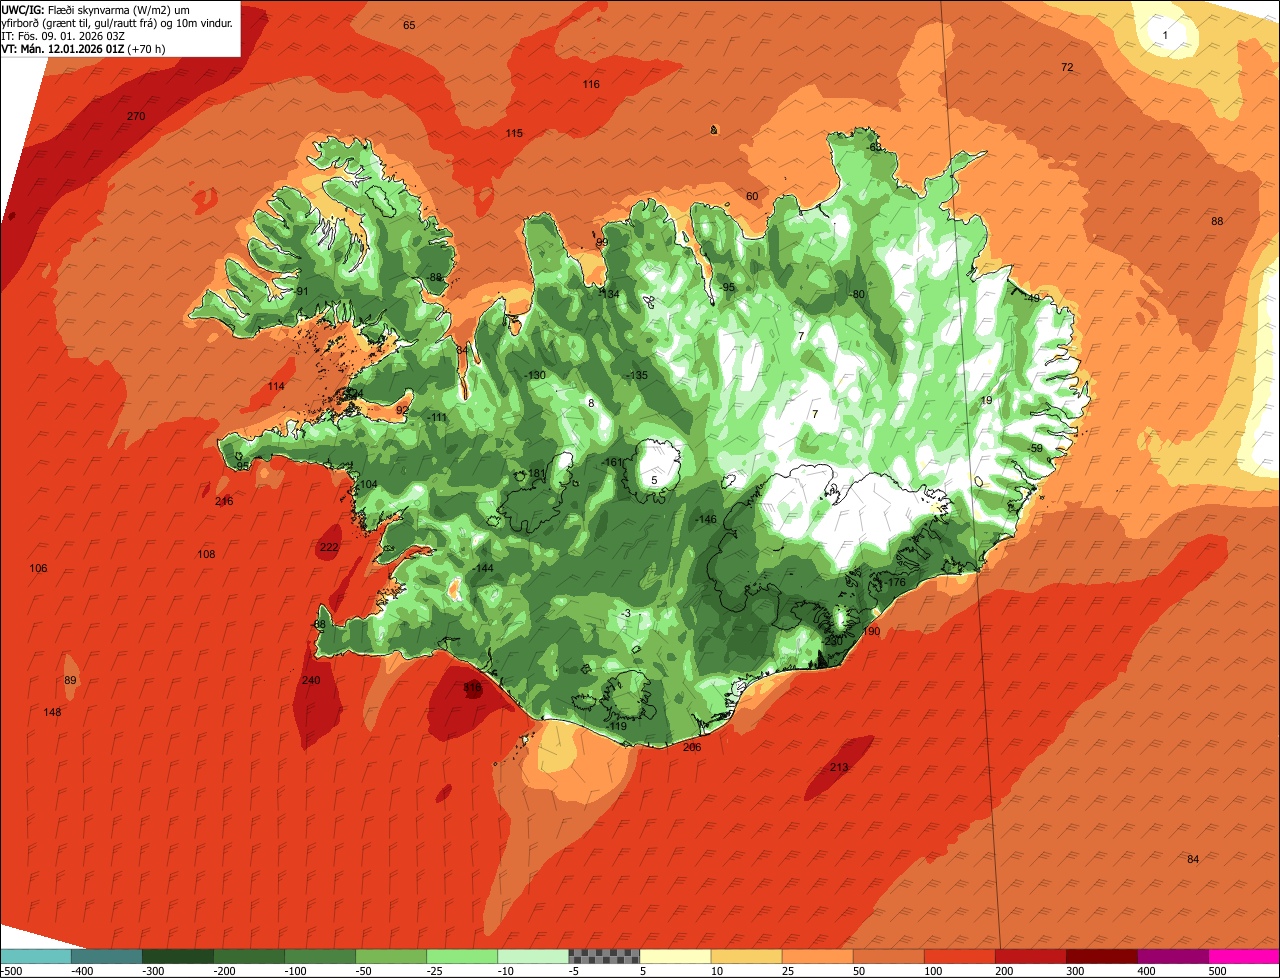Click the title line 'UWC/IG: Flæði skynvarma (W/m2) um'
Screen dimensions: 1280x978
tap(95, 9)
